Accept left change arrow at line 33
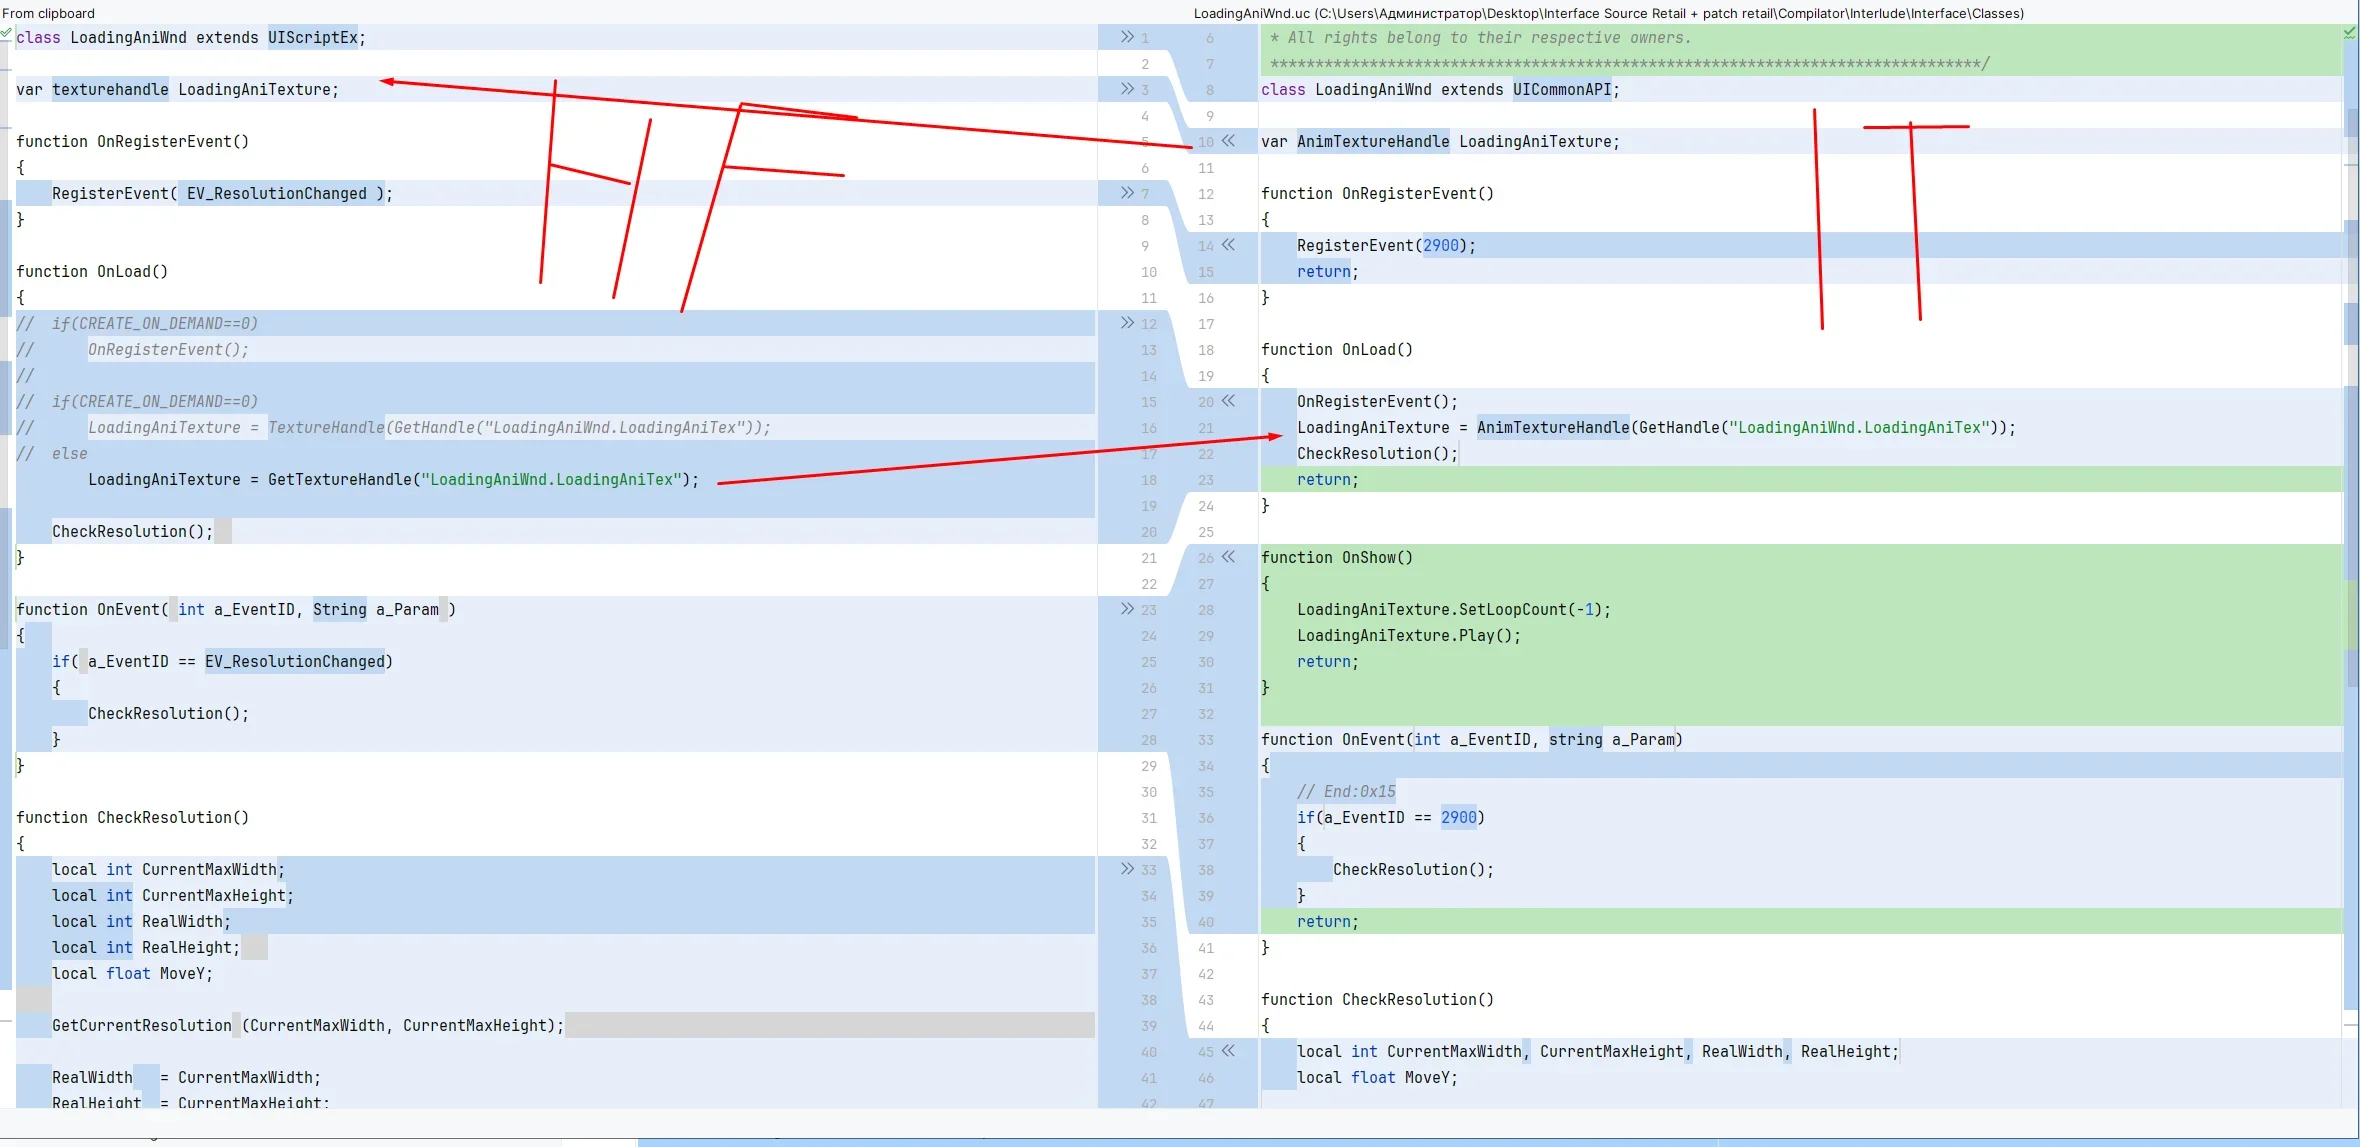Screen dimensions: 2360x1147 click(x=1127, y=869)
